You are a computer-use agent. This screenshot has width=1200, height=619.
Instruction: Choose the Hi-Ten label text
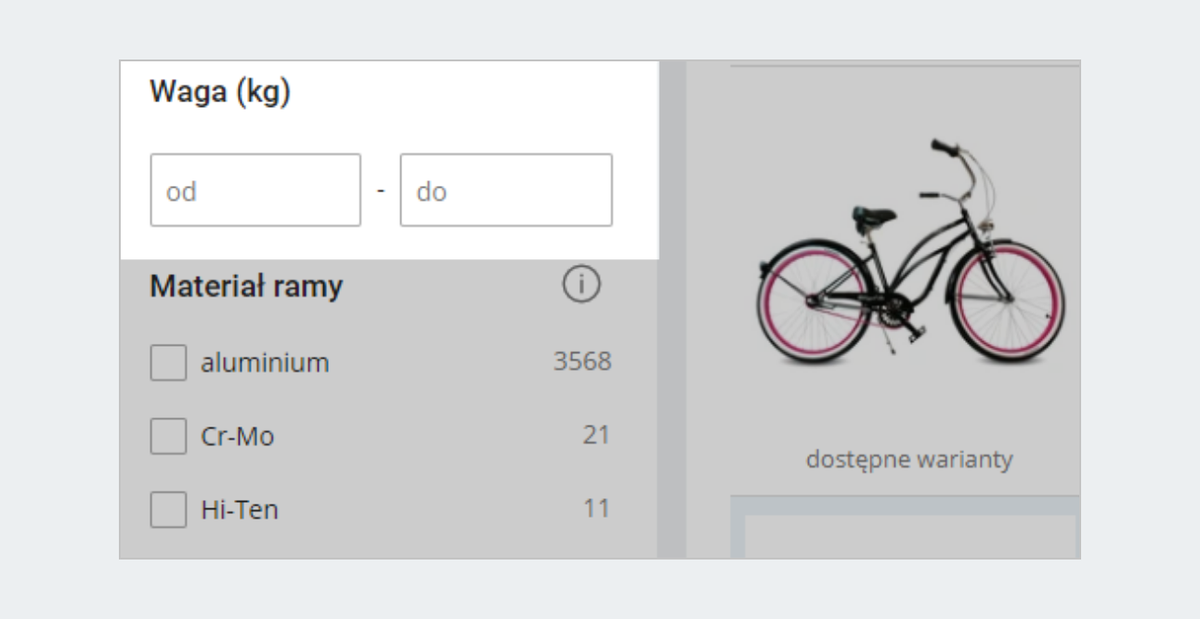(239, 510)
